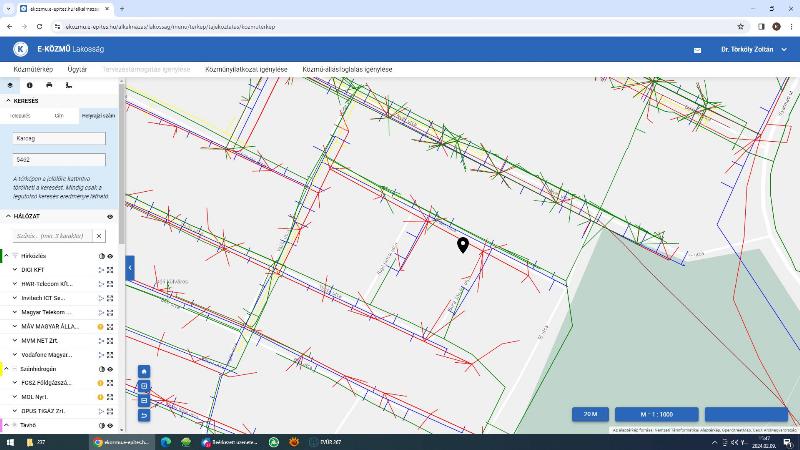Toggle visibility of Hírközlés group
Screen dimensions: 800x450
(110, 256)
